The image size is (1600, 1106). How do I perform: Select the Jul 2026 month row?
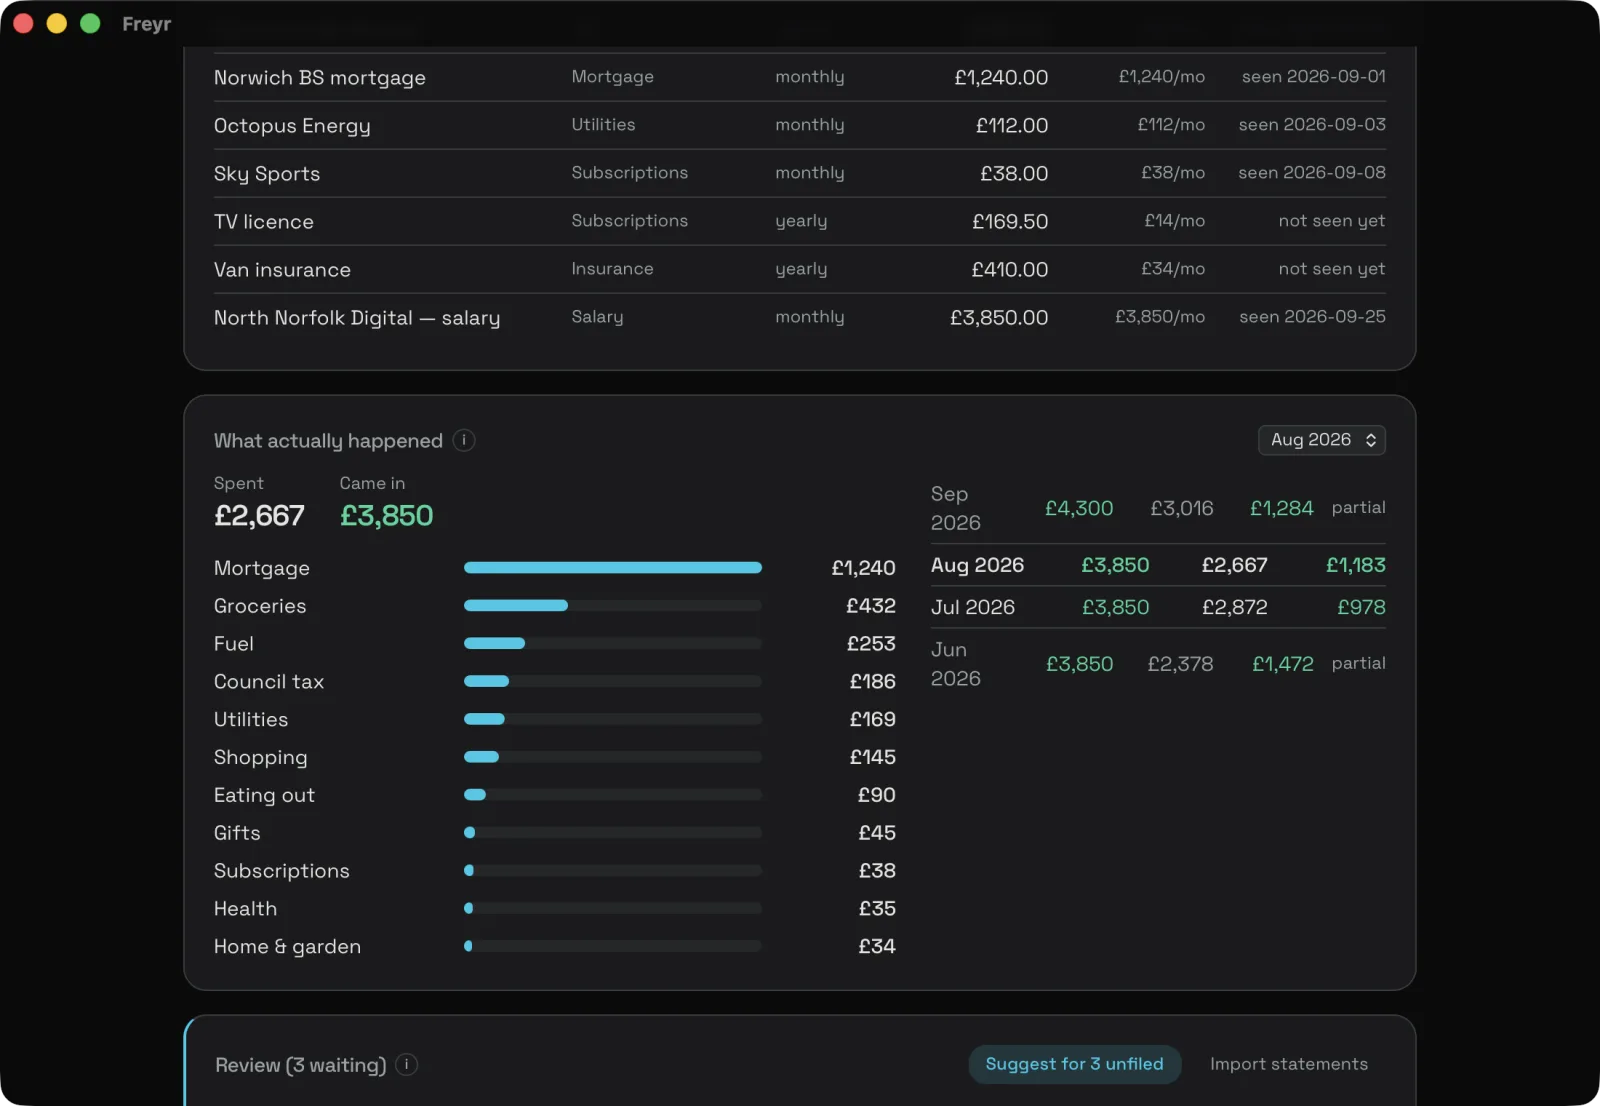1158,607
